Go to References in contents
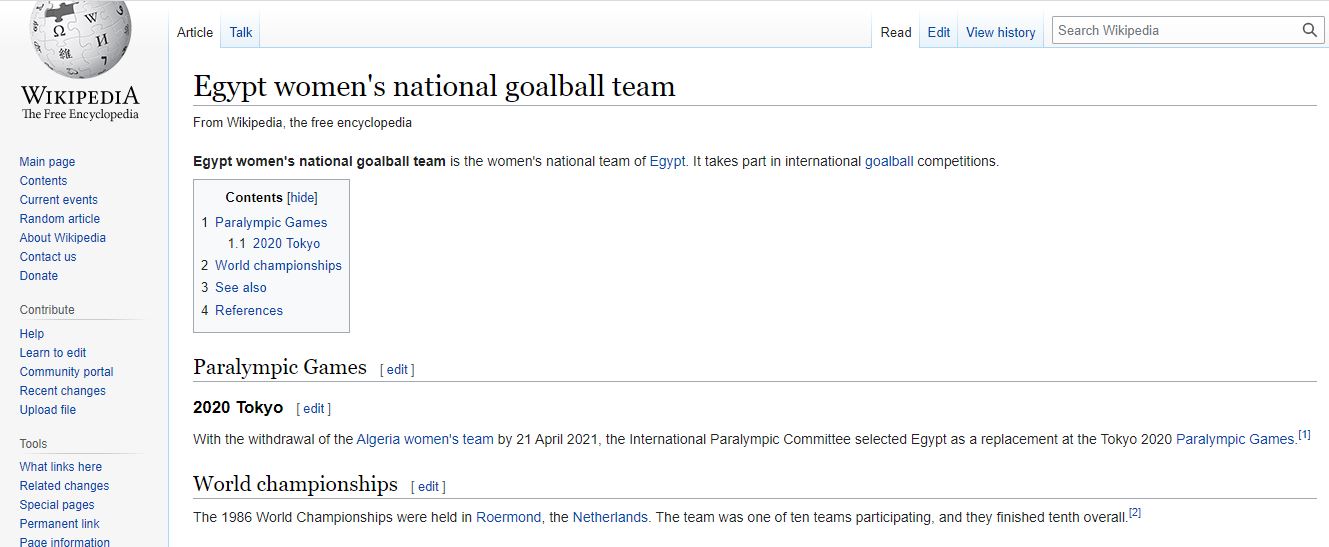1329x547 pixels. point(249,310)
